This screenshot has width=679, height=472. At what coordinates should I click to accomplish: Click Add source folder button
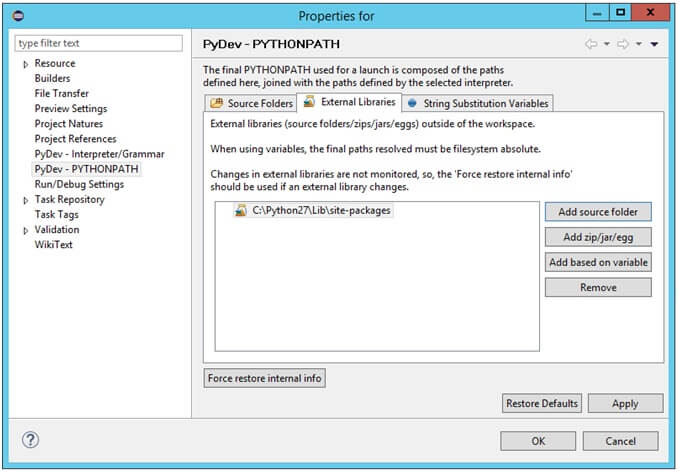[598, 212]
